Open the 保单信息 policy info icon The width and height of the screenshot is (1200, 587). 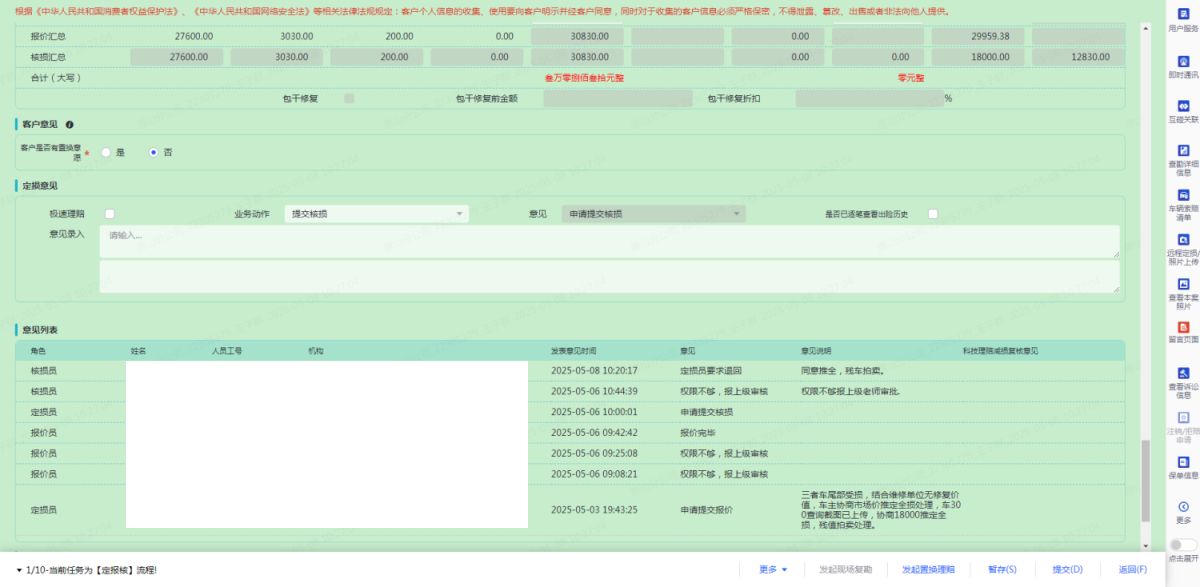click(x=1183, y=461)
